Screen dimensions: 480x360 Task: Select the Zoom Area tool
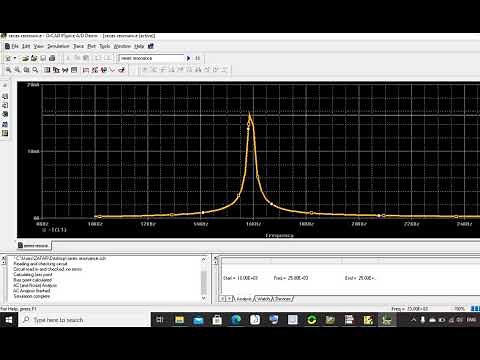click(x=26, y=70)
